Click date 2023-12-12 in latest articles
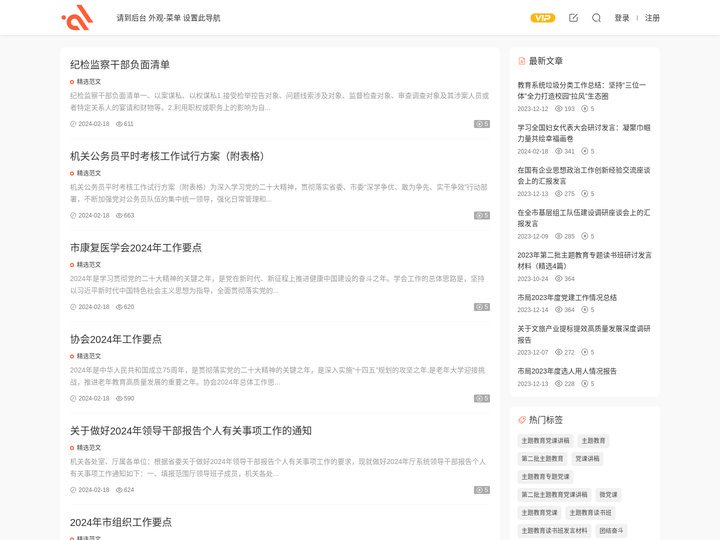Screen dimensions: 720x540 533,109
